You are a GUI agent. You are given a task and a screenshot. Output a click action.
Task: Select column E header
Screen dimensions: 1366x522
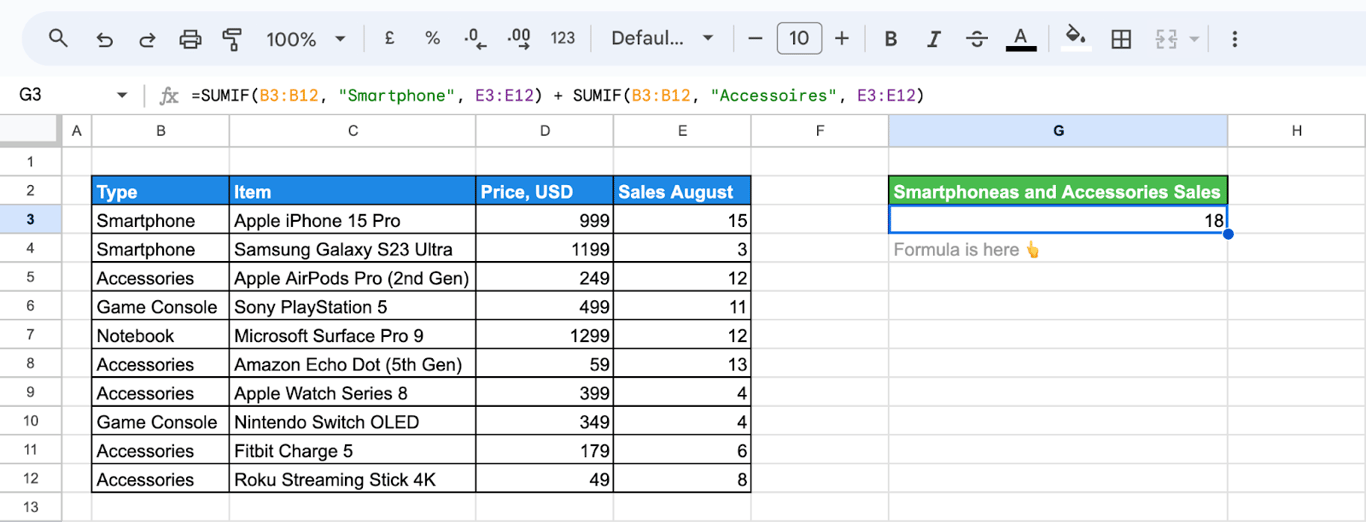[682, 131]
